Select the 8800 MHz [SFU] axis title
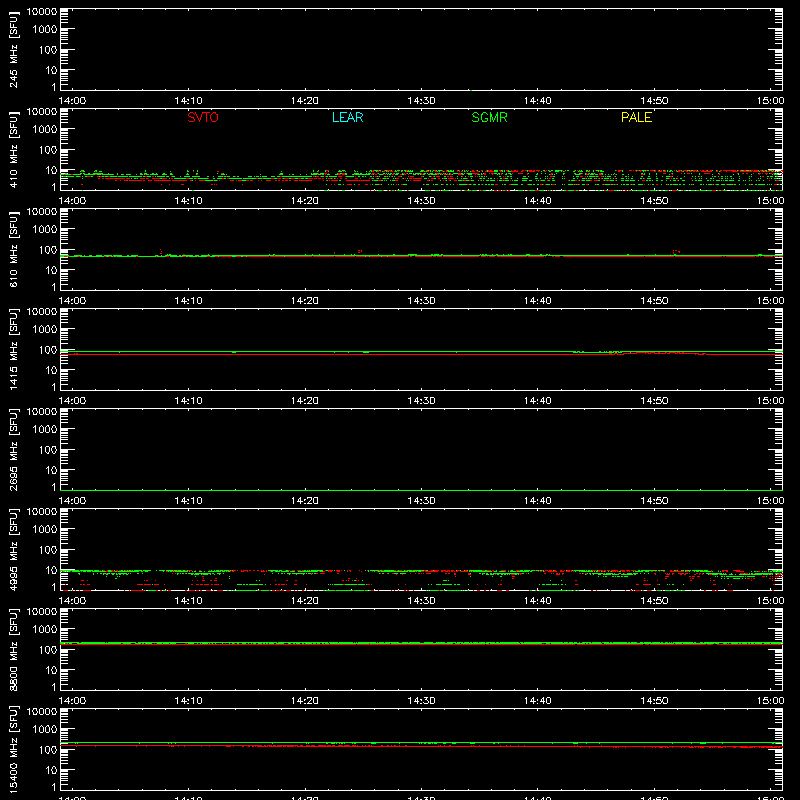Viewport: 800px width, 800px height. tap(13, 649)
